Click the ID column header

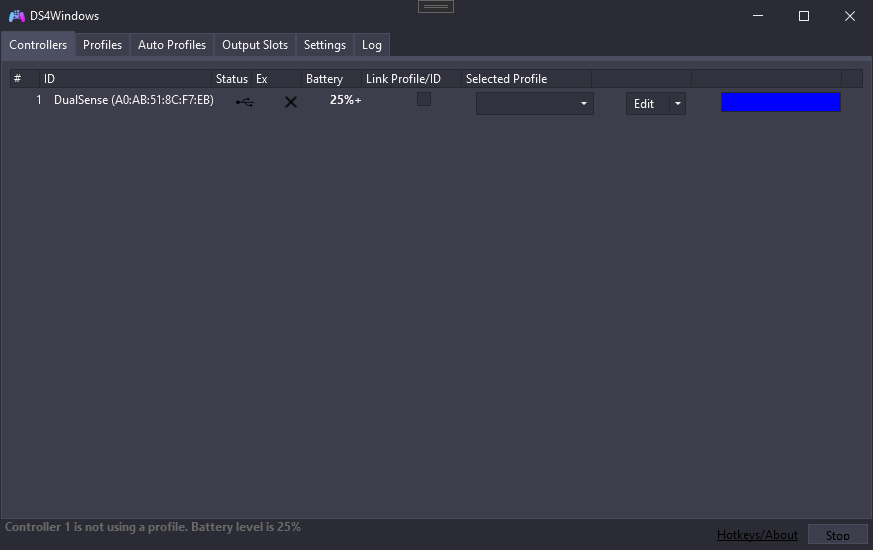(126, 78)
